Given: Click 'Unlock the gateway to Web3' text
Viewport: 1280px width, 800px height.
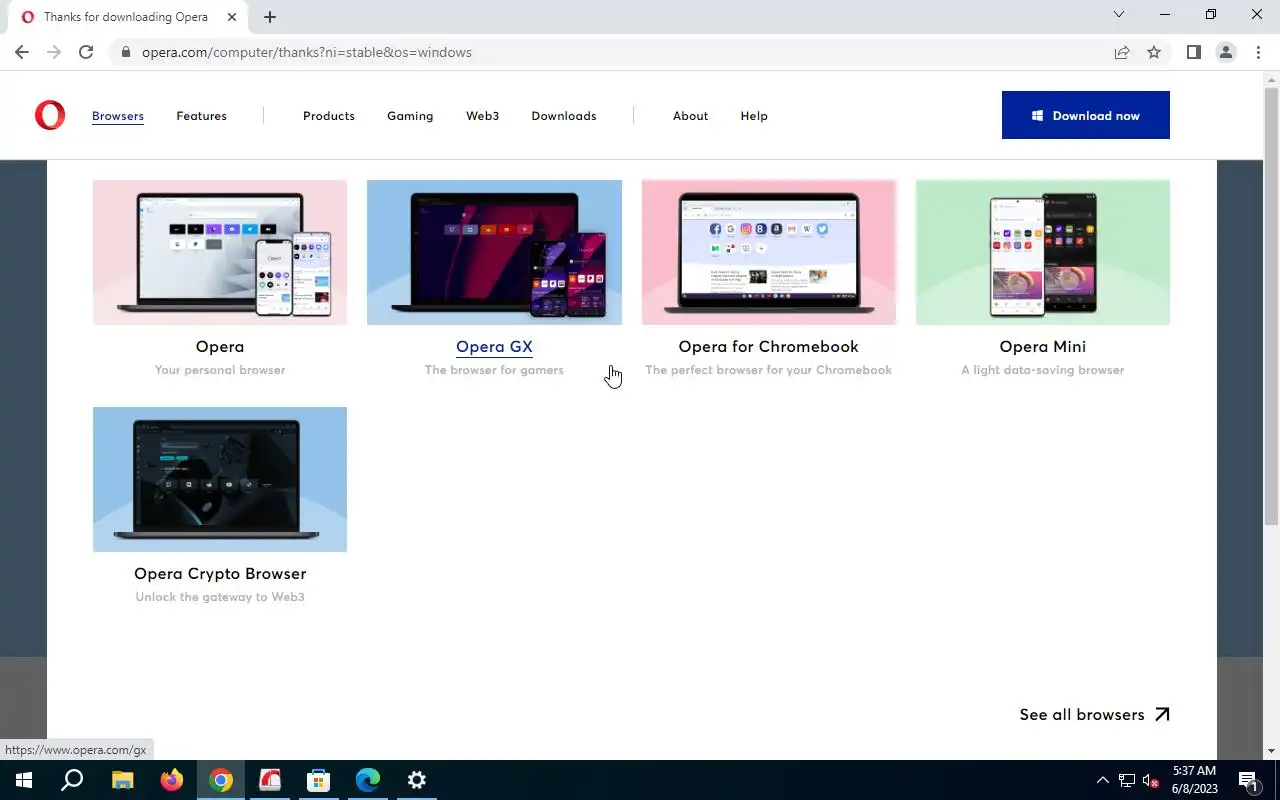Looking at the screenshot, I should click(220, 597).
